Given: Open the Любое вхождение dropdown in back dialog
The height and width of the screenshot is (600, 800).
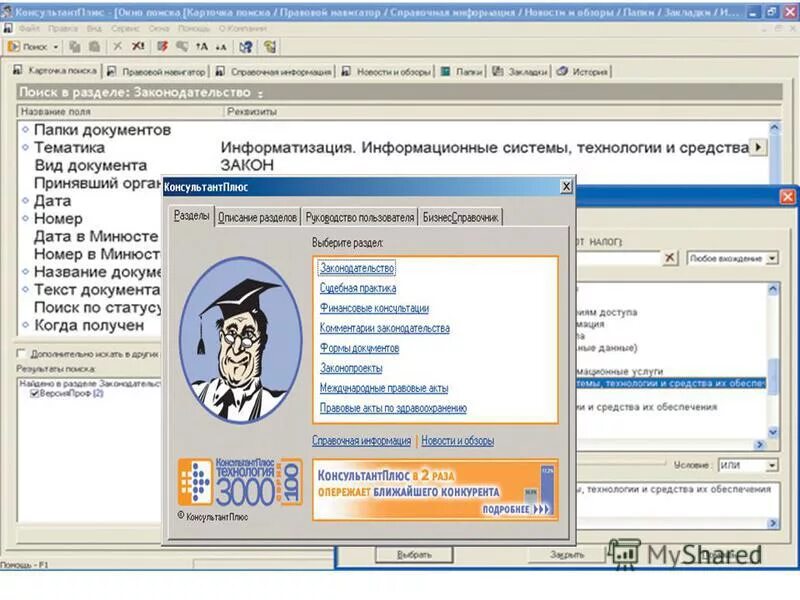Looking at the screenshot, I should coord(772,259).
